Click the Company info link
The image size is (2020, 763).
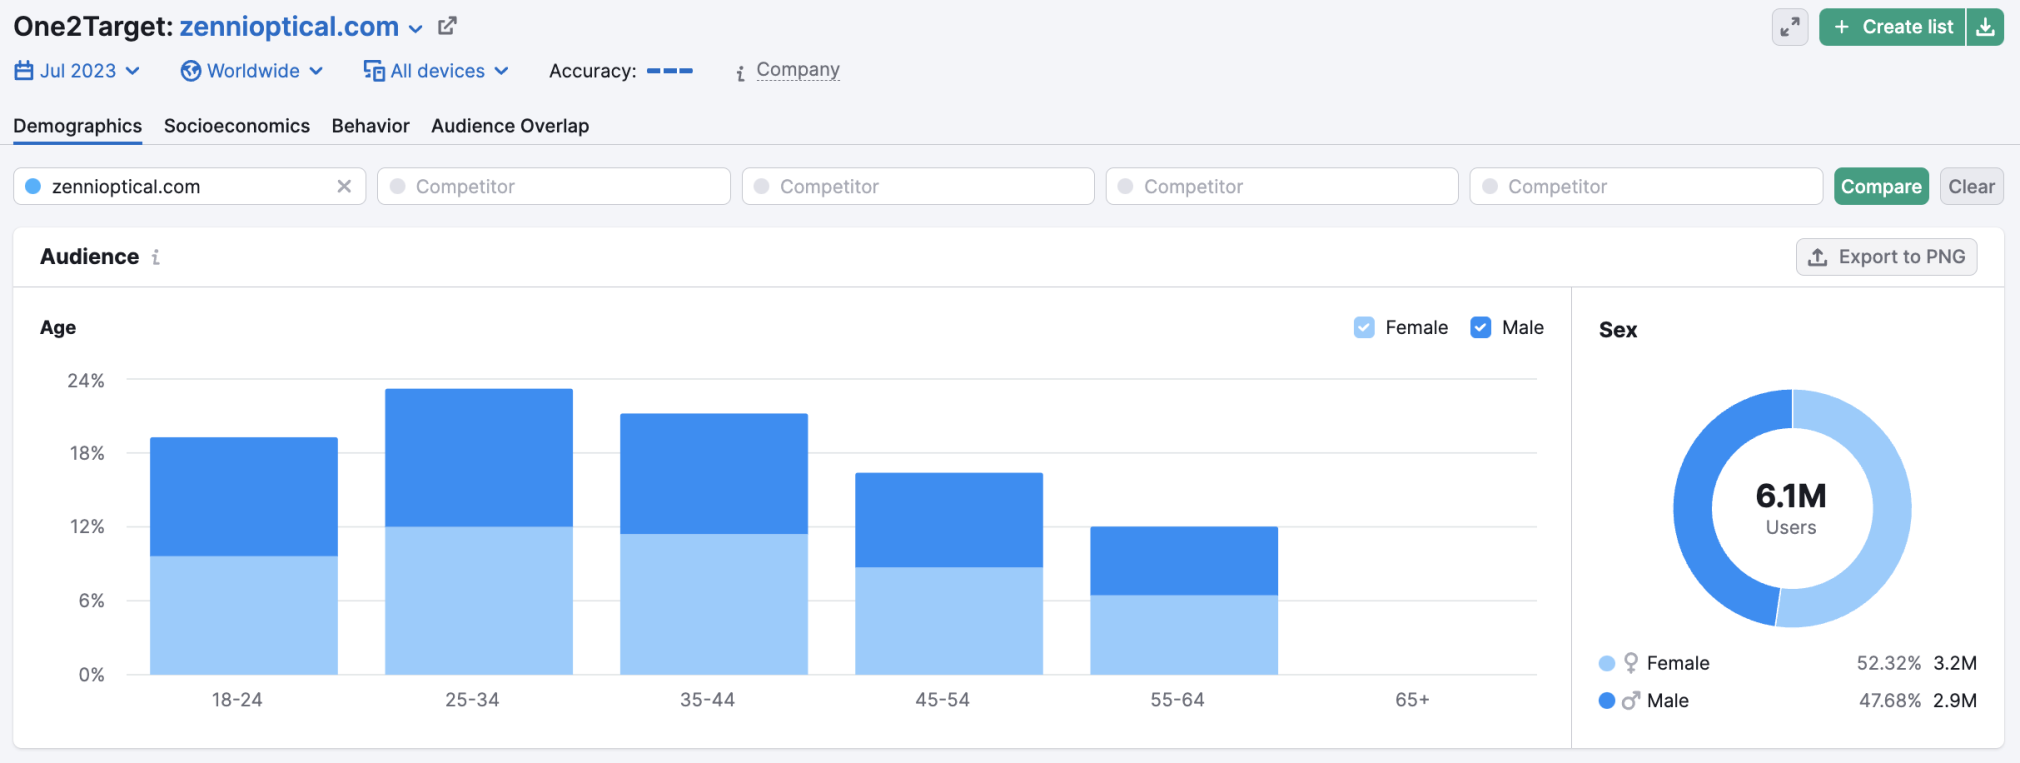(798, 70)
